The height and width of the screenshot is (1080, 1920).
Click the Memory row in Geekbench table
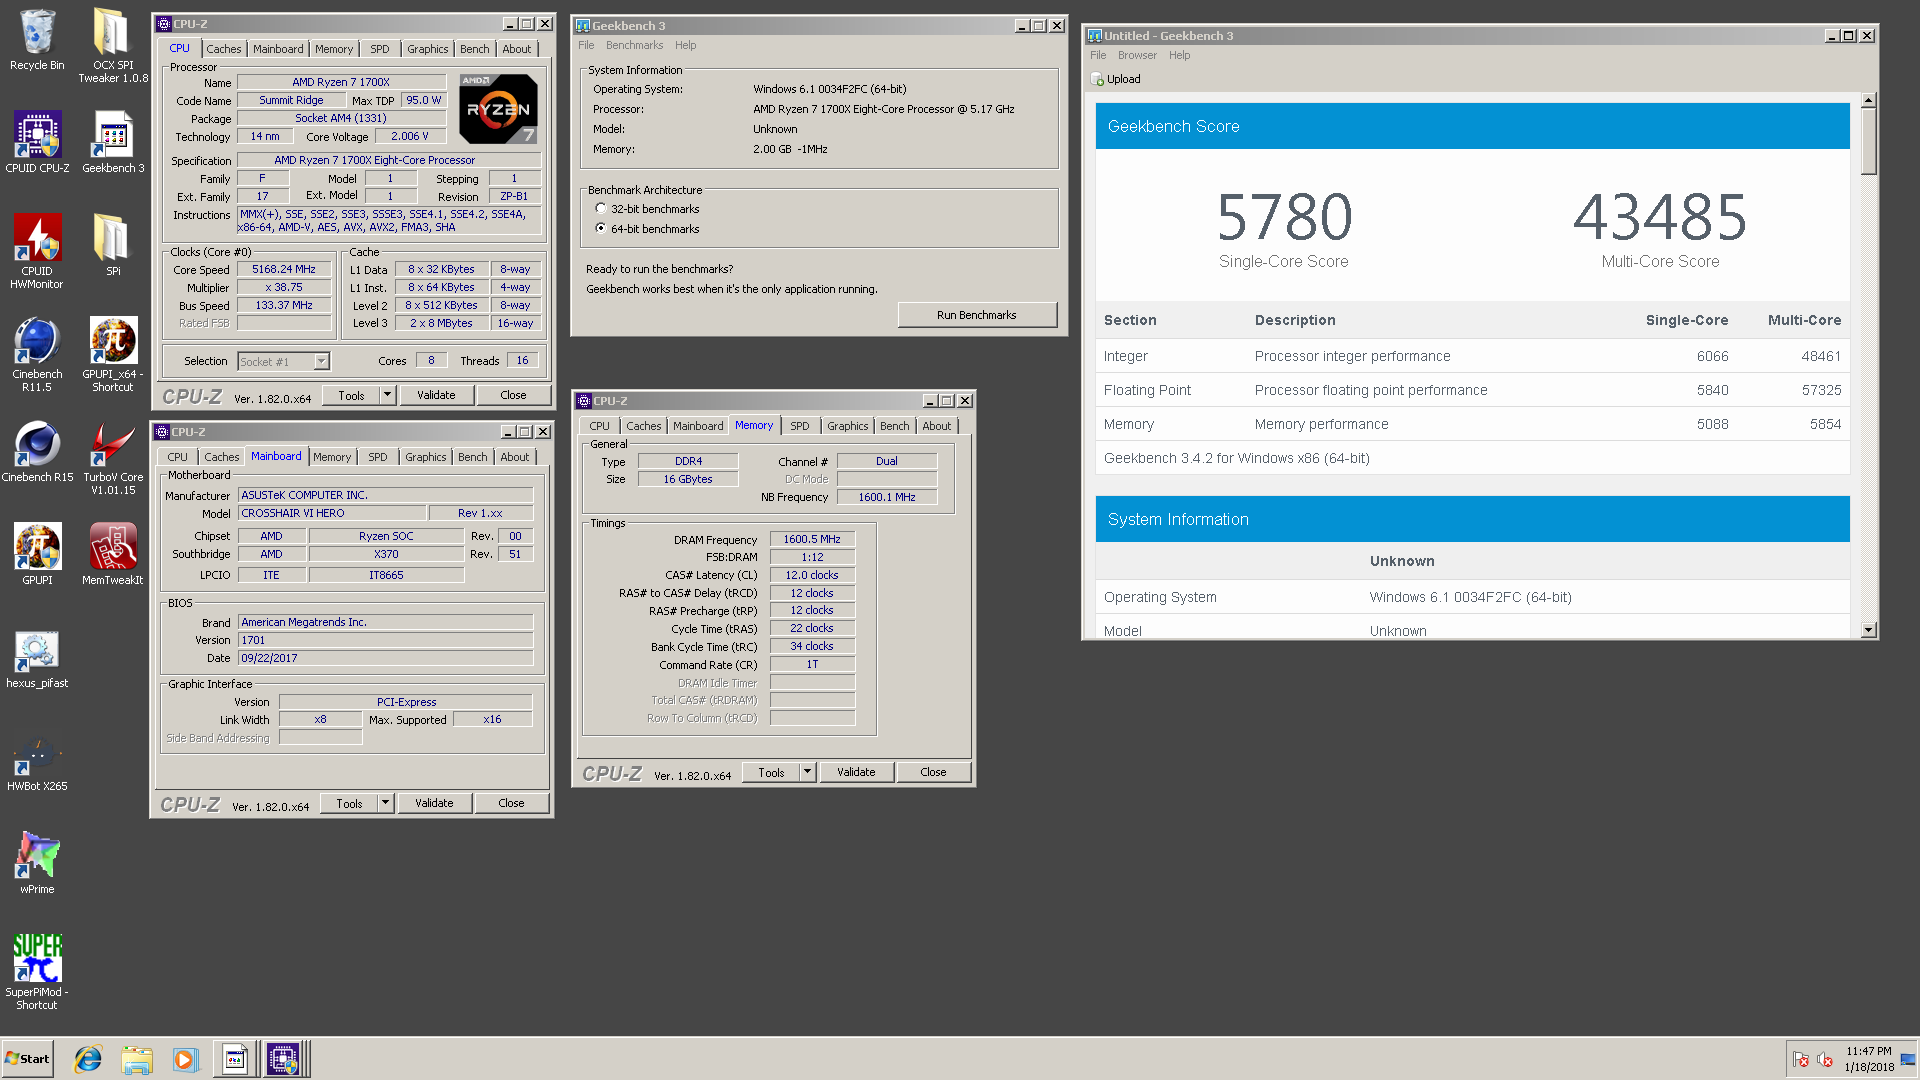tap(1472, 424)
